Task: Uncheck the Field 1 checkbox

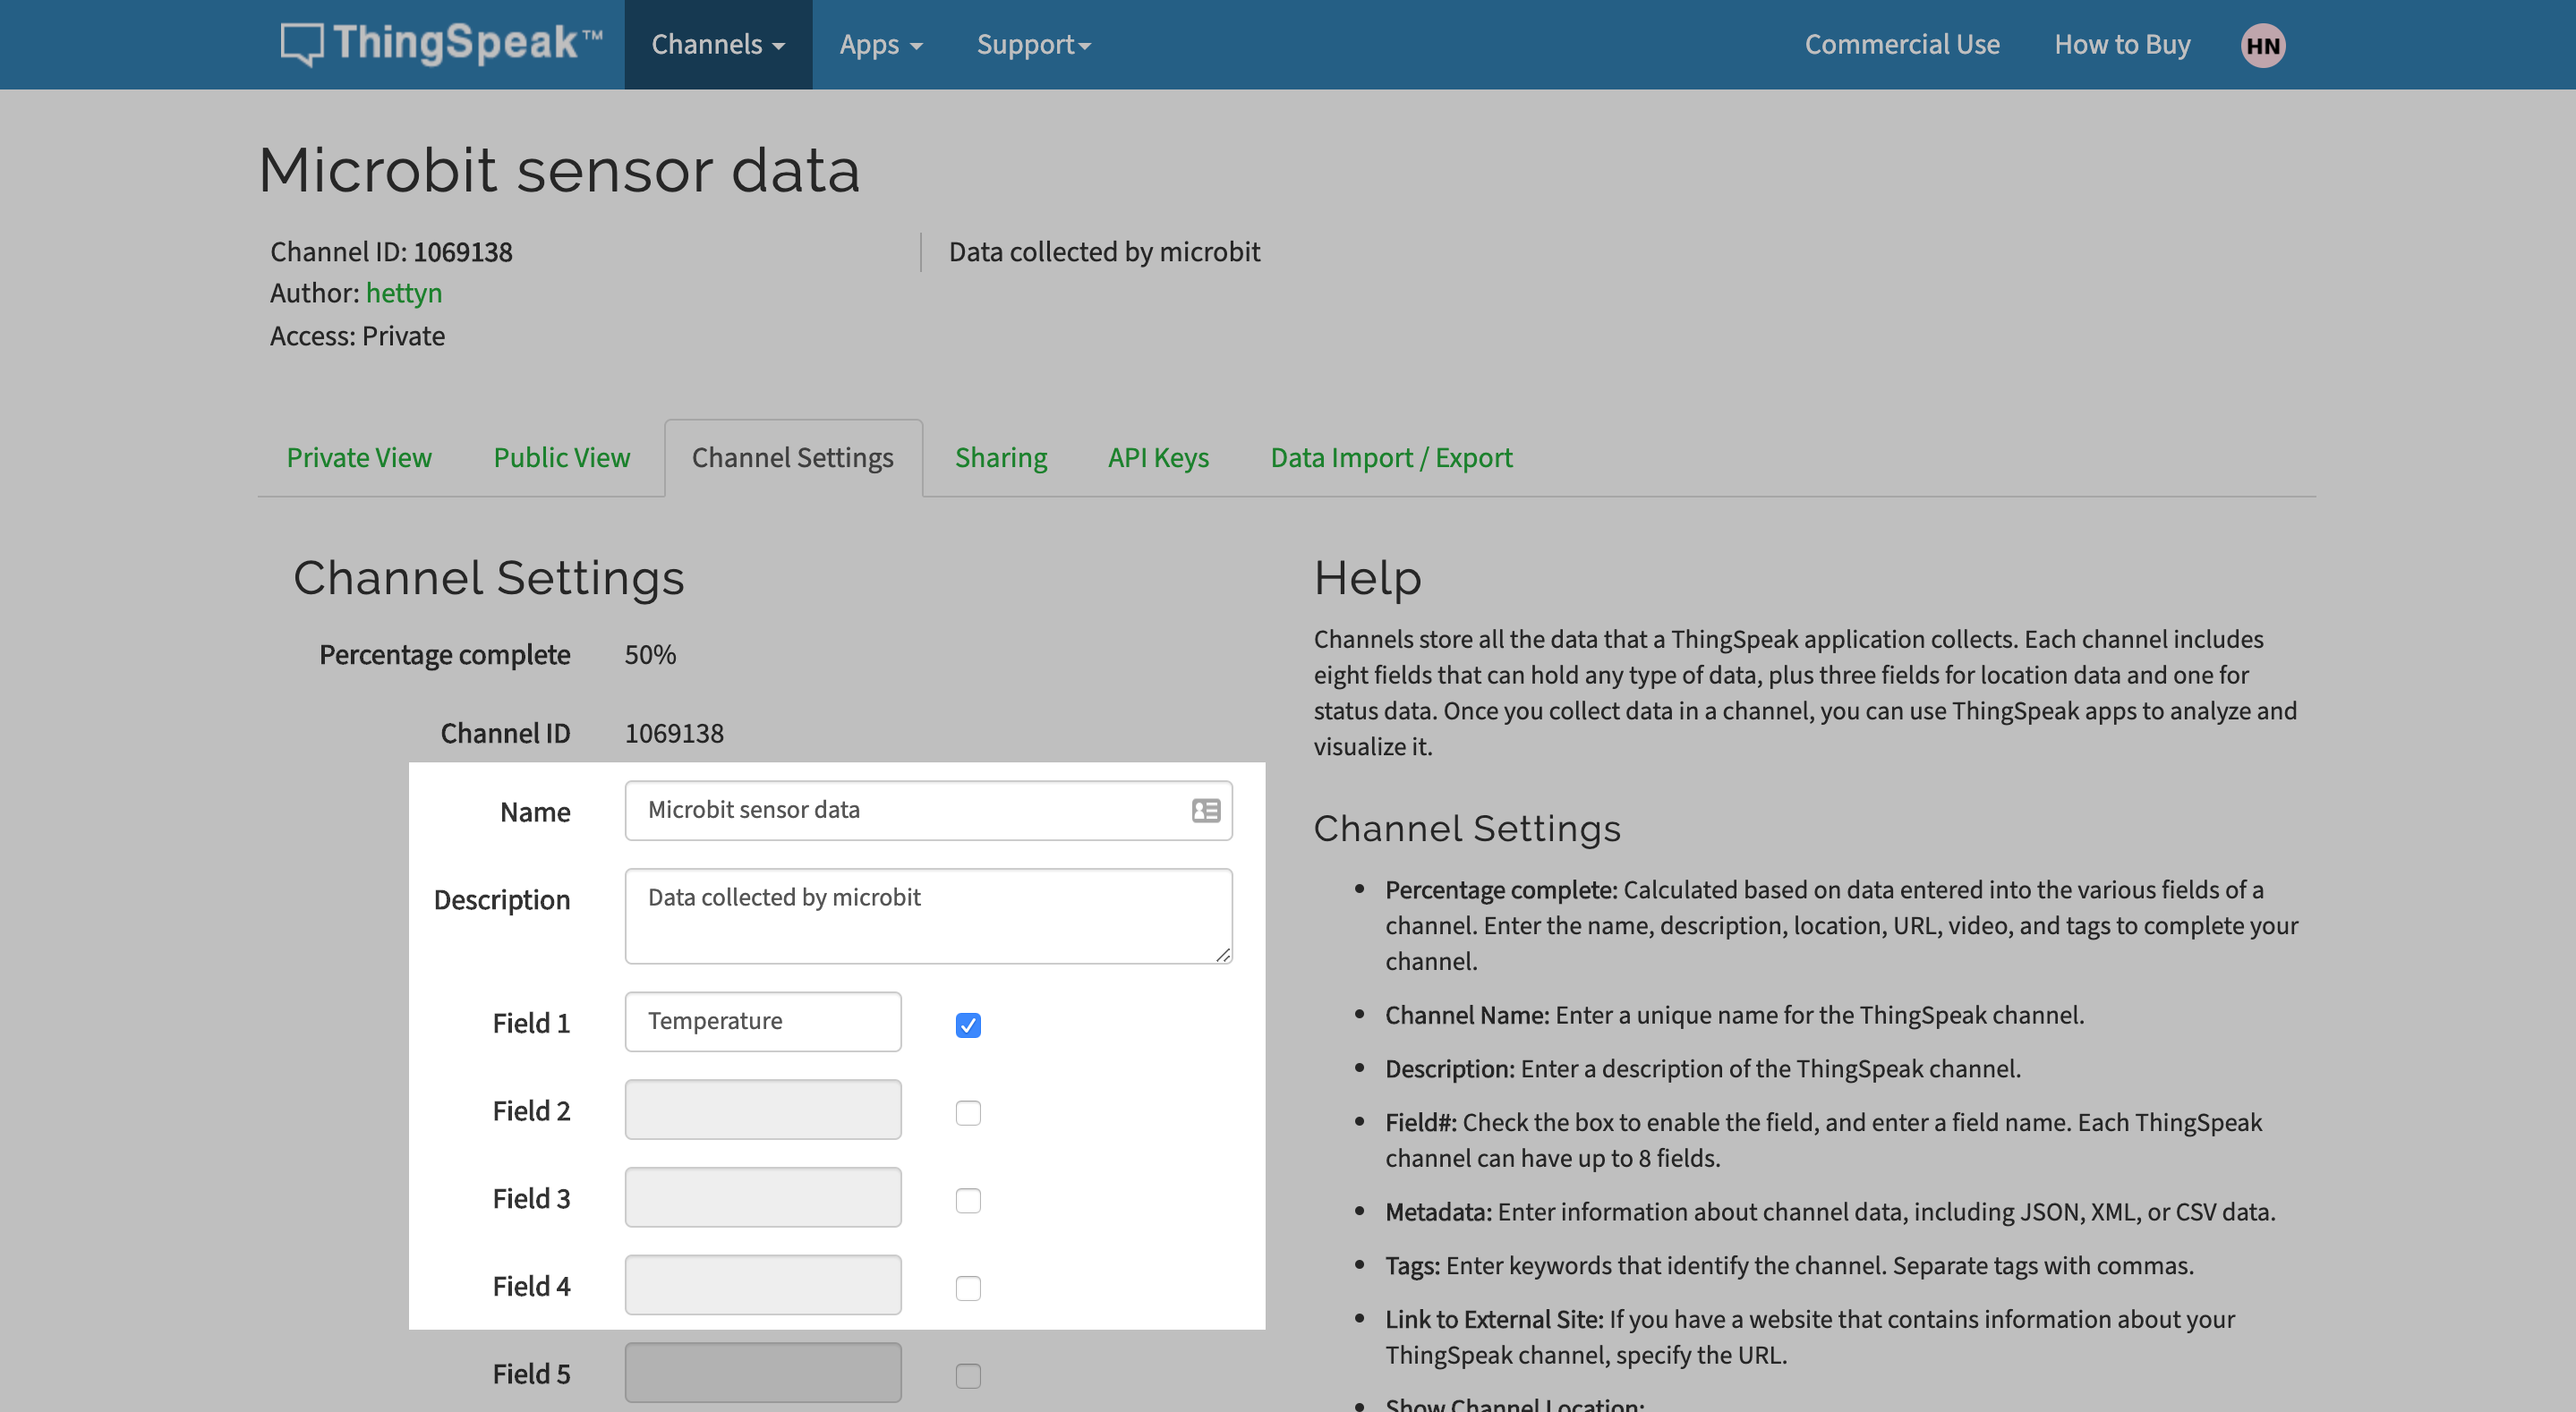Action: pos(967,1025)
